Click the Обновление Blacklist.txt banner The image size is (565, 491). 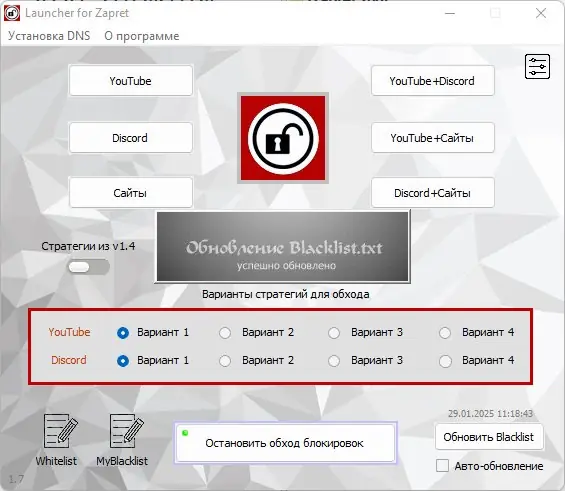283,247
